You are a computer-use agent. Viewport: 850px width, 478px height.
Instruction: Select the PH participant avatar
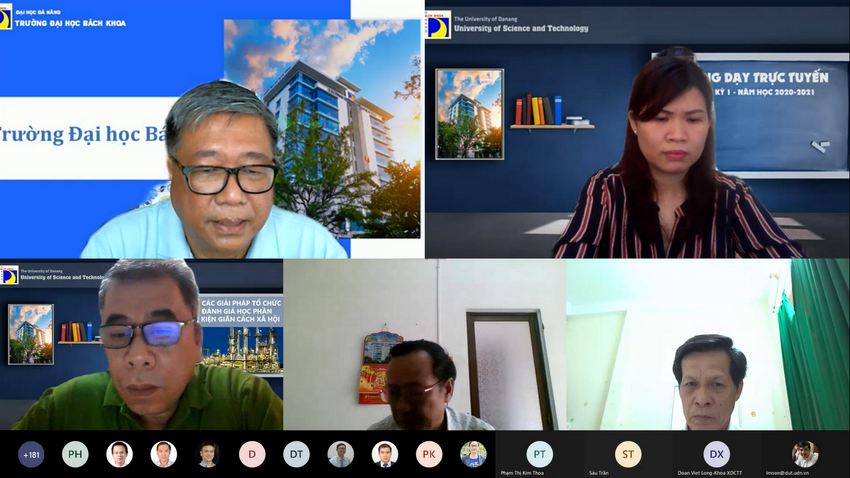coord(75,455)
